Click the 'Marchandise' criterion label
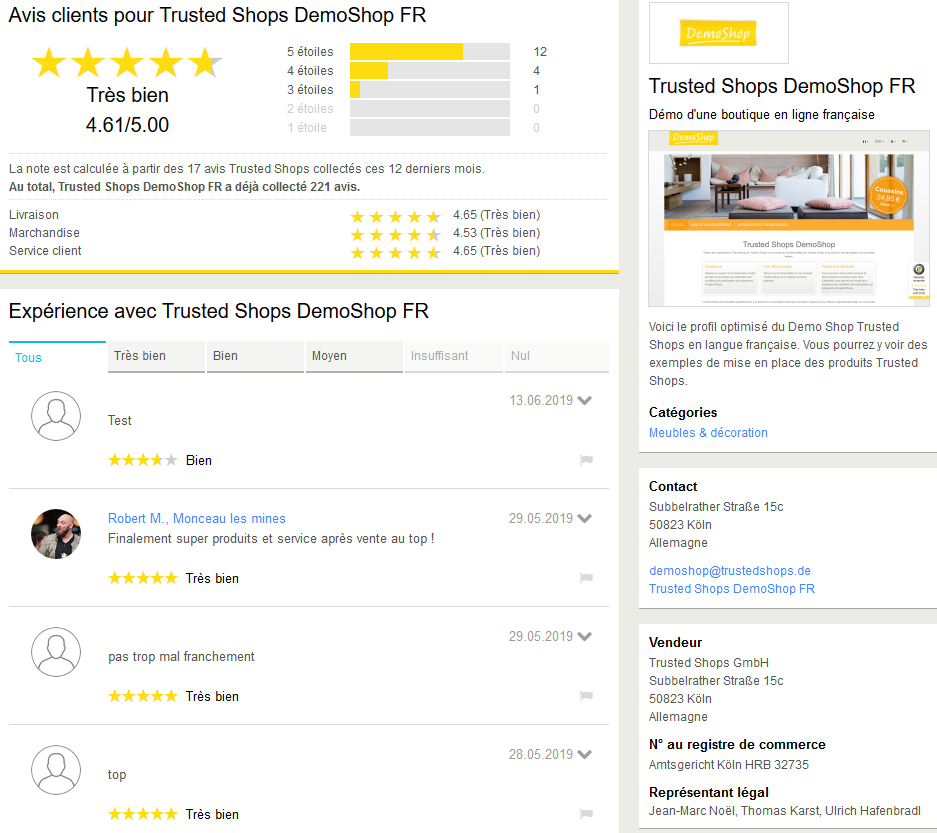The image size is (937, 833). coord(44,232)
